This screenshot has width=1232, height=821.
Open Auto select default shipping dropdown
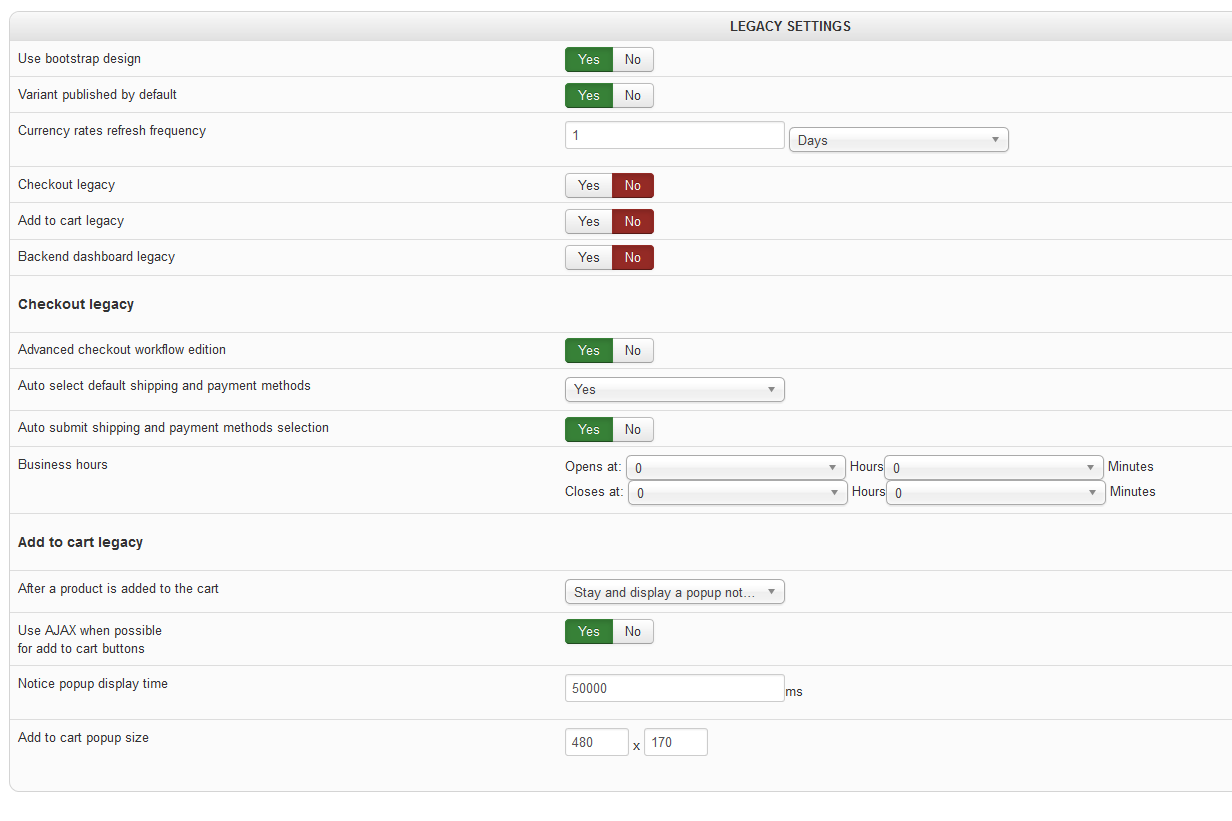pos(674,389)
